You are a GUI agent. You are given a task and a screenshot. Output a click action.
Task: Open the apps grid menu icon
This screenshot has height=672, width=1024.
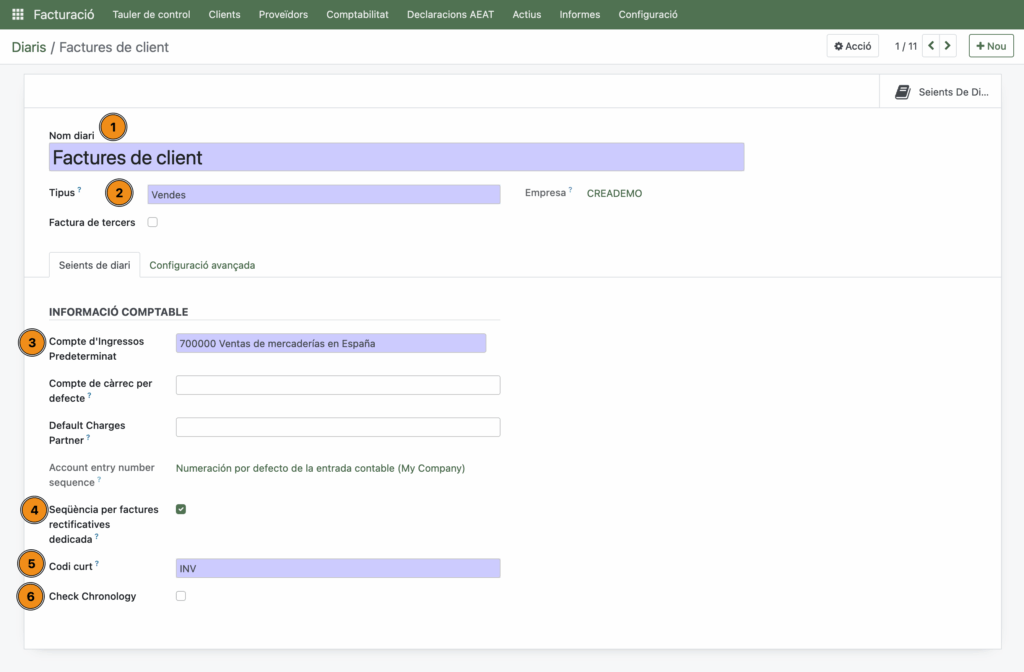tap(17, 15)
